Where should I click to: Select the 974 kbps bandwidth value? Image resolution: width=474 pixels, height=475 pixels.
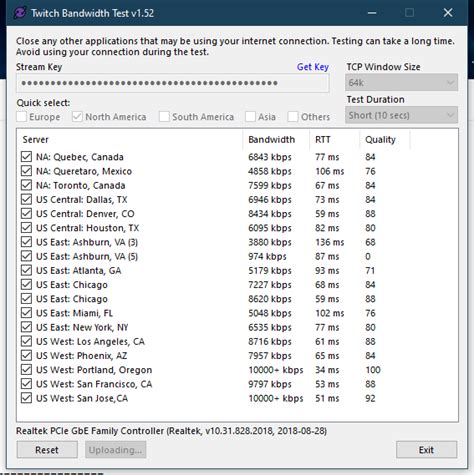point(267,256)
